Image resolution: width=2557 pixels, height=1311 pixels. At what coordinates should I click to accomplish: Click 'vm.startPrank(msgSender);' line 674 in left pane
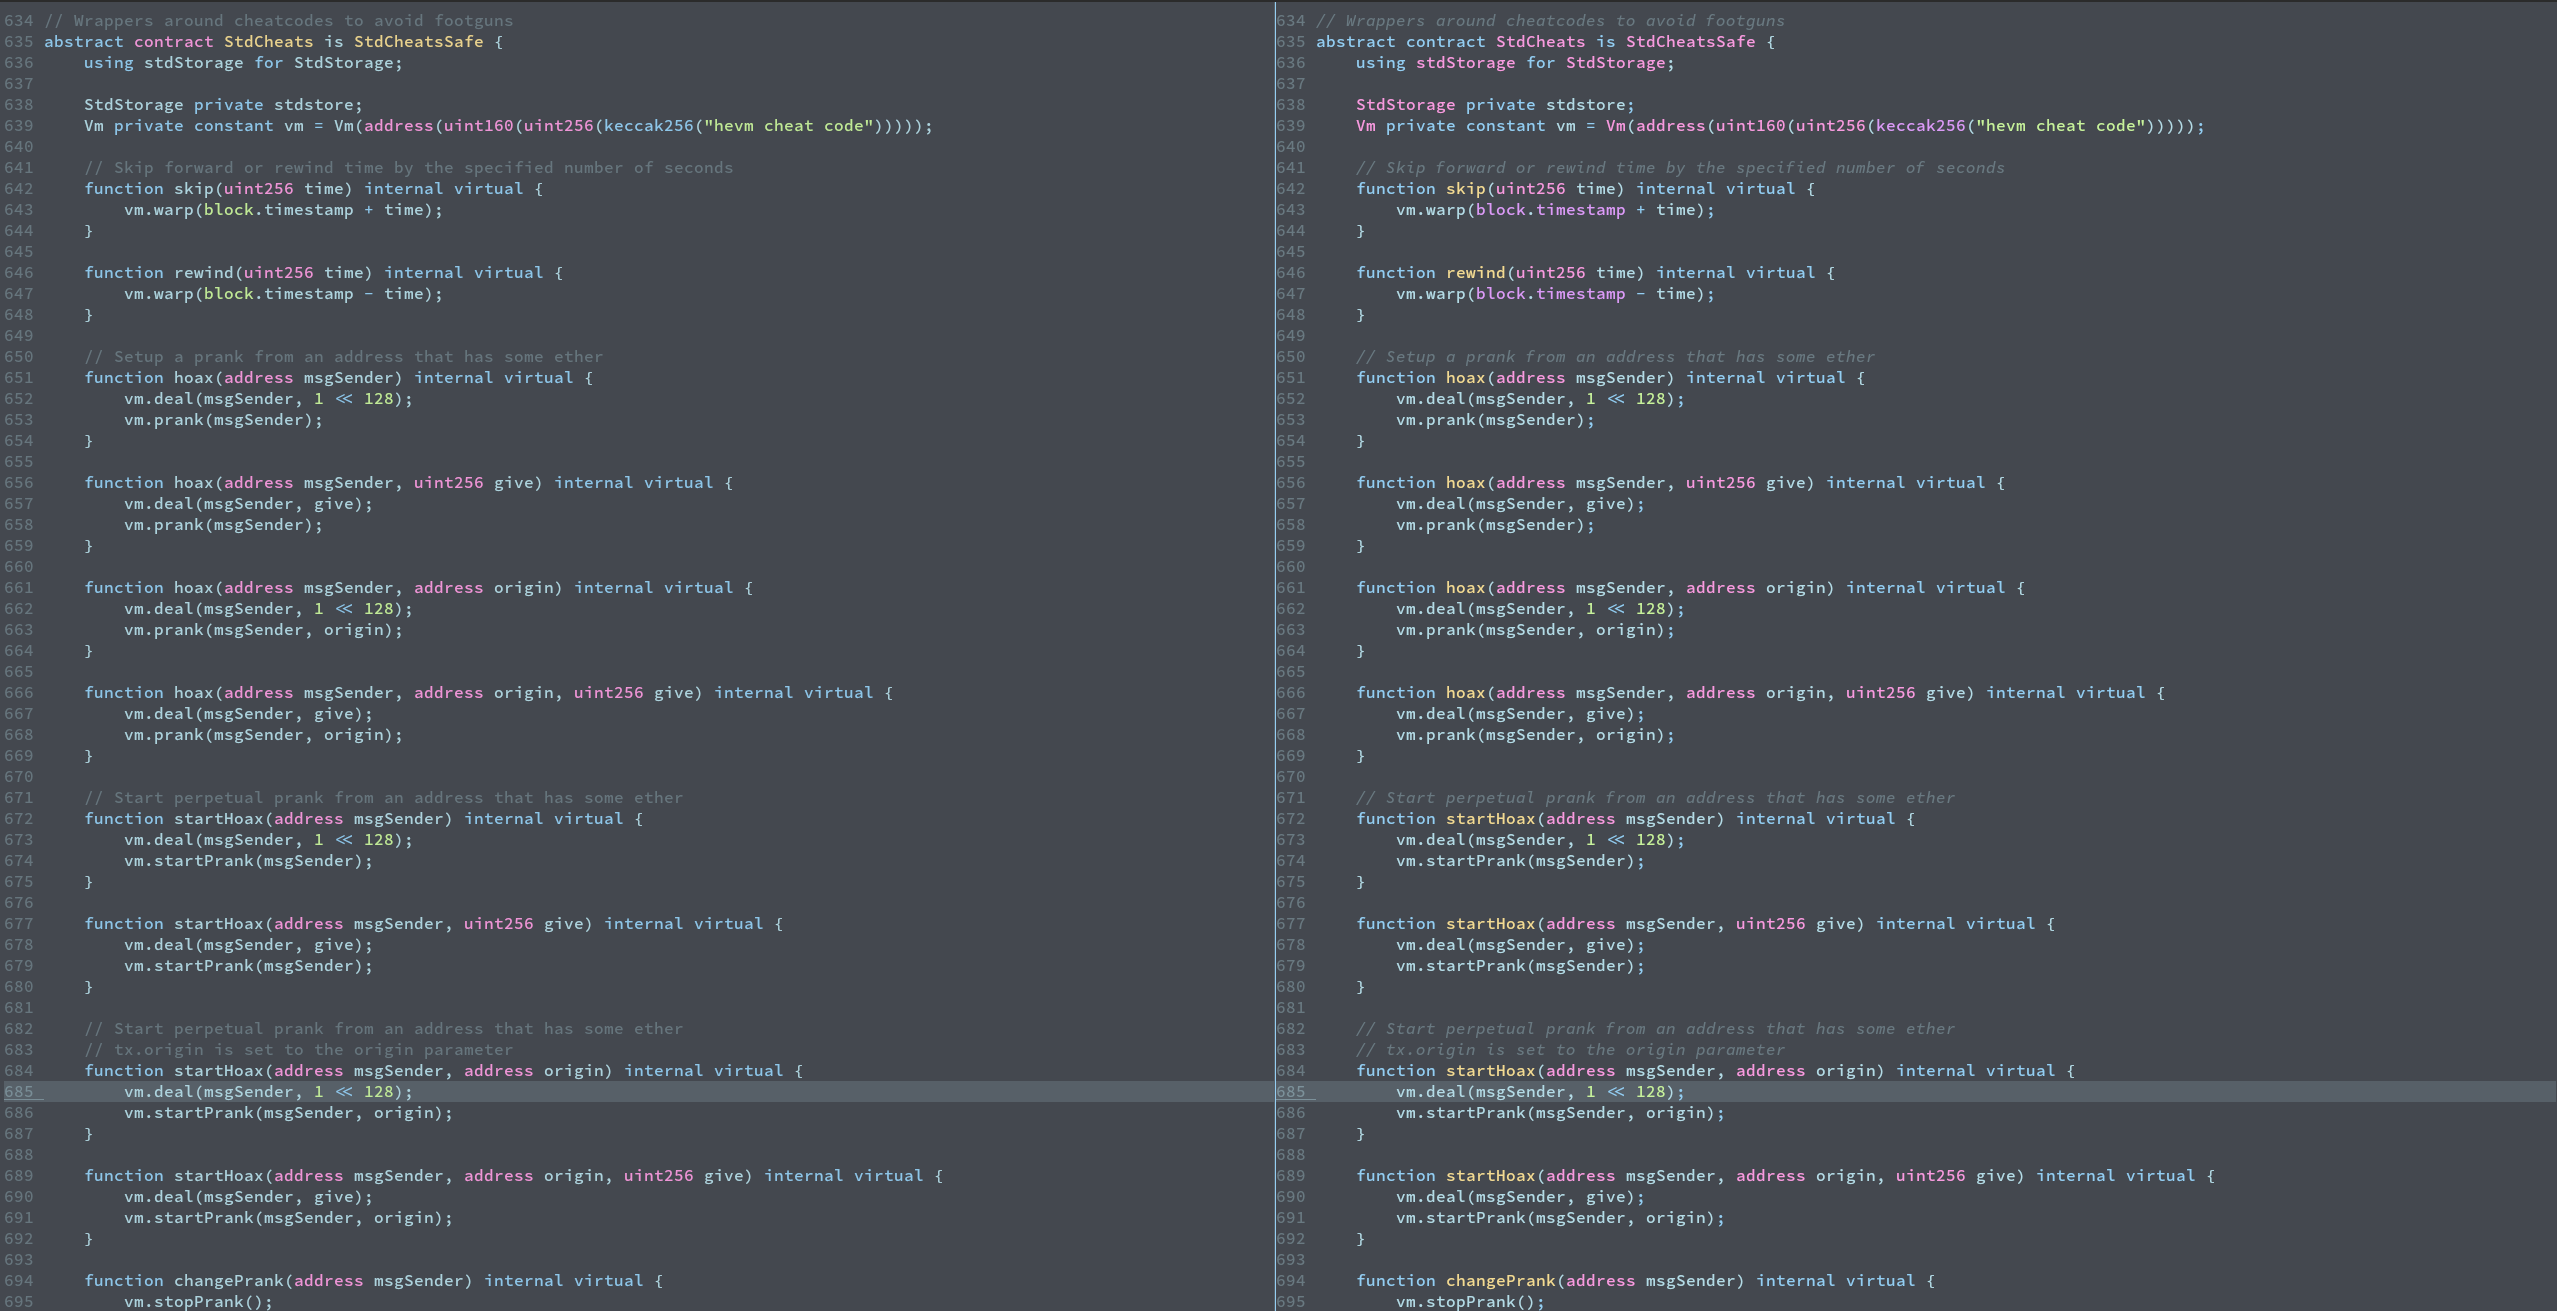pyautogui.click(x=248, y=861)
